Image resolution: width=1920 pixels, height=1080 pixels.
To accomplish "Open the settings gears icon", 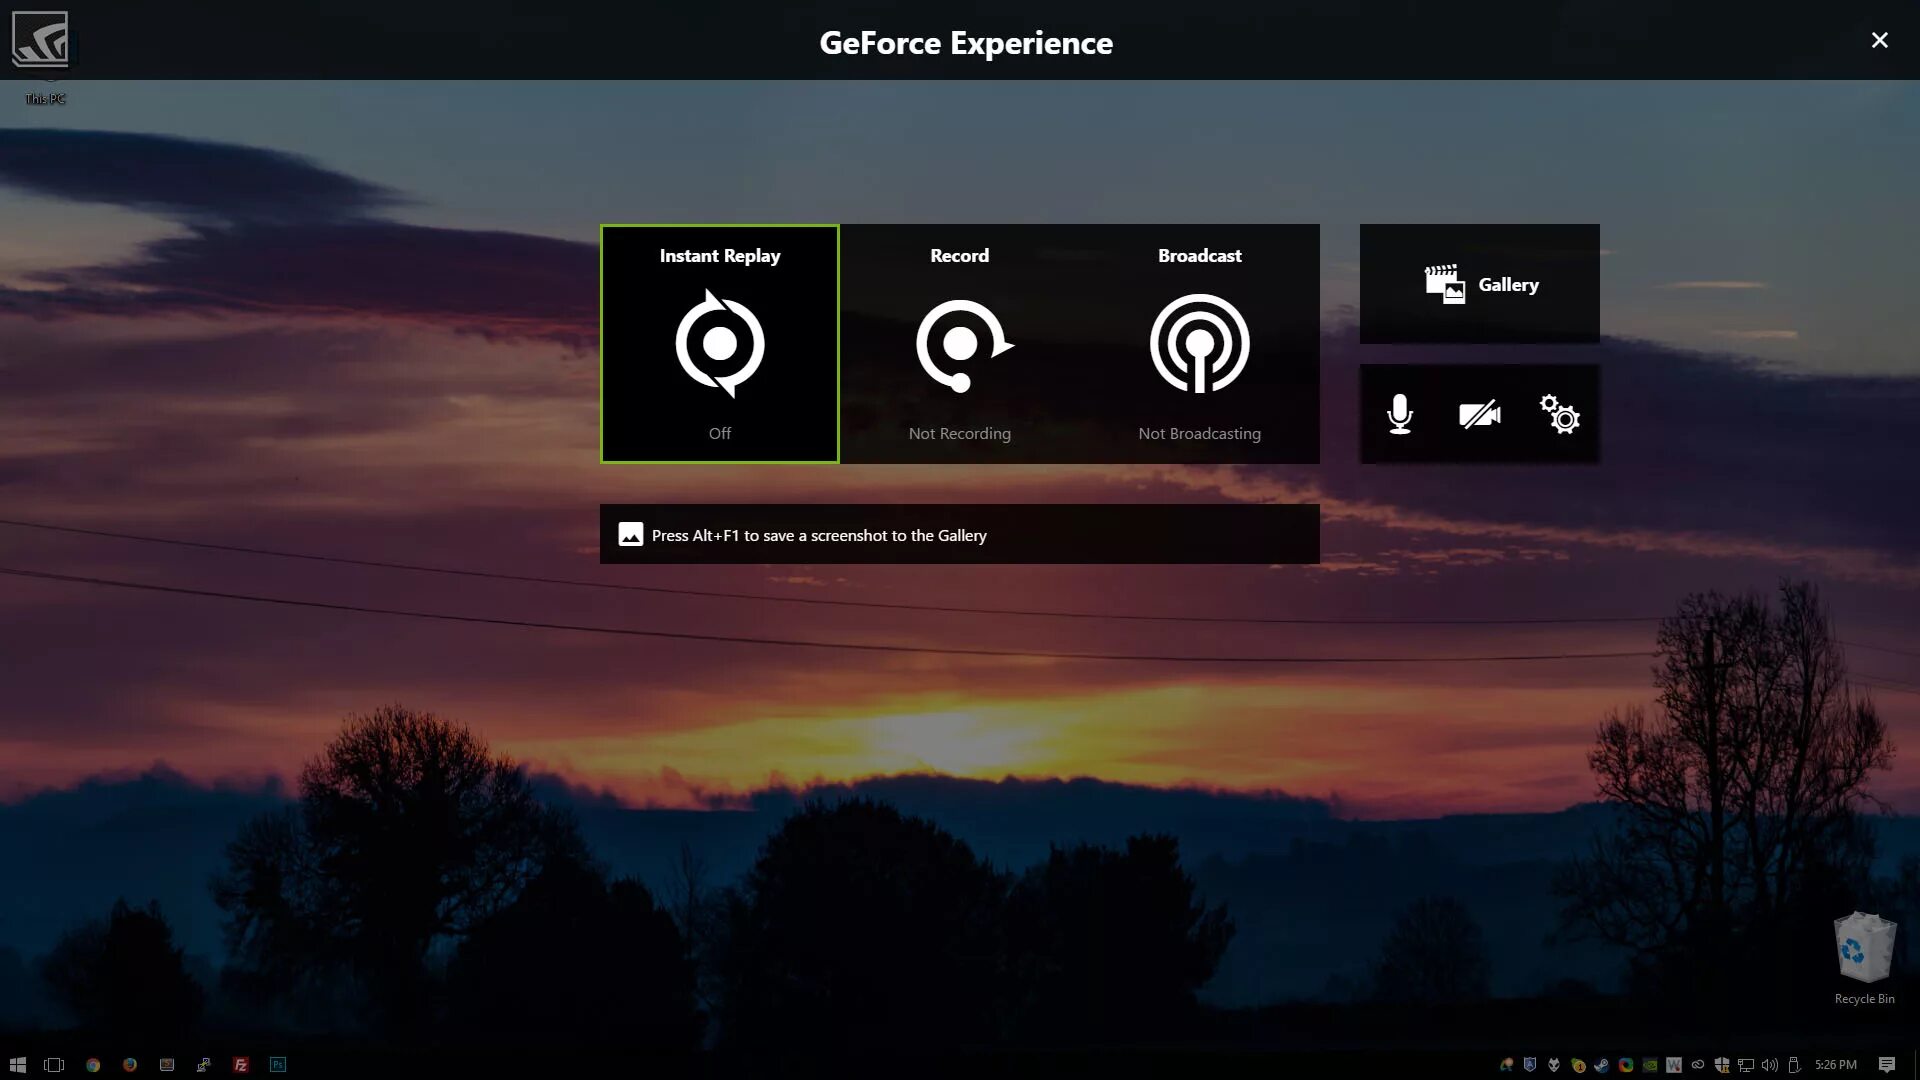I will (x=1560, y=414).
